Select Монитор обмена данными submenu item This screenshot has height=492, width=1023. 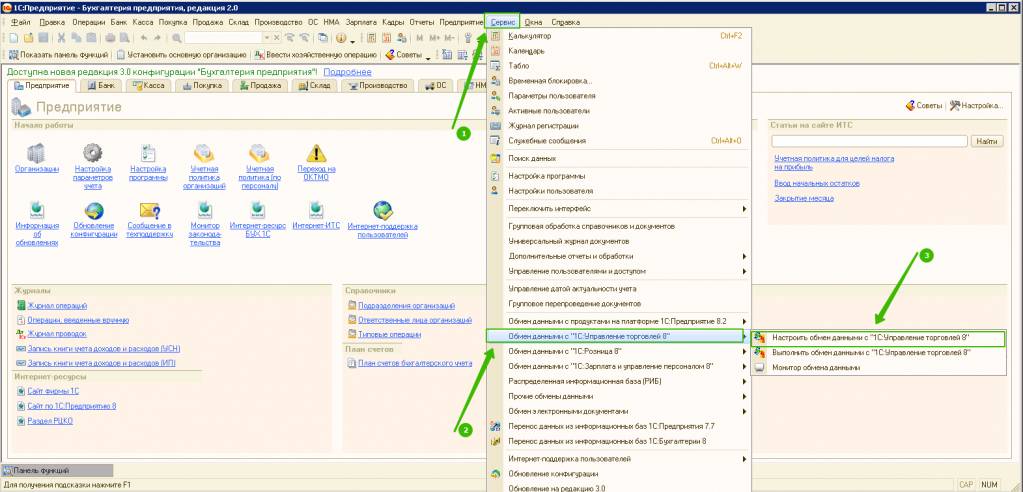pos(878,367)
